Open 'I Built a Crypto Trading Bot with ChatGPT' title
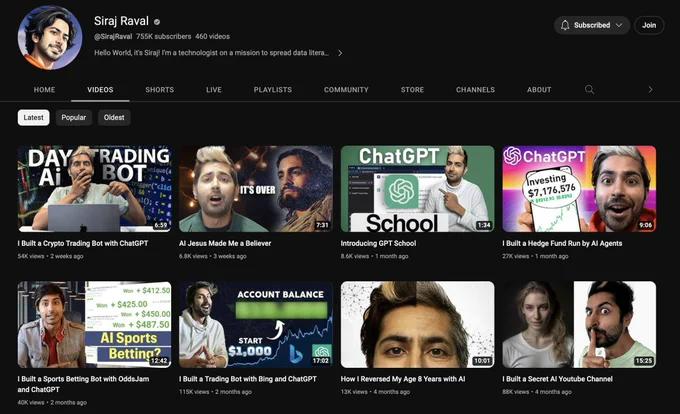This screenshot has width=680, height=414. click(x=82, y=243)
